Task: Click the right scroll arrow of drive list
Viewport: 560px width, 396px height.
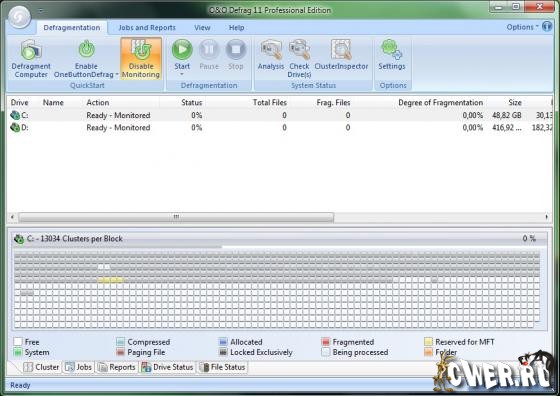Action: tap(547, 217)
